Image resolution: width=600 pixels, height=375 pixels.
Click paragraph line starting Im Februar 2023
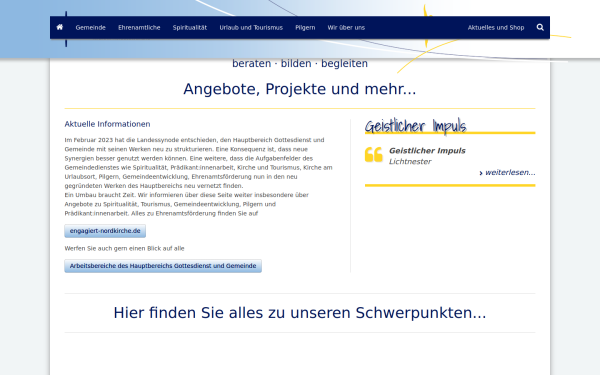click(x=194, y=140)
